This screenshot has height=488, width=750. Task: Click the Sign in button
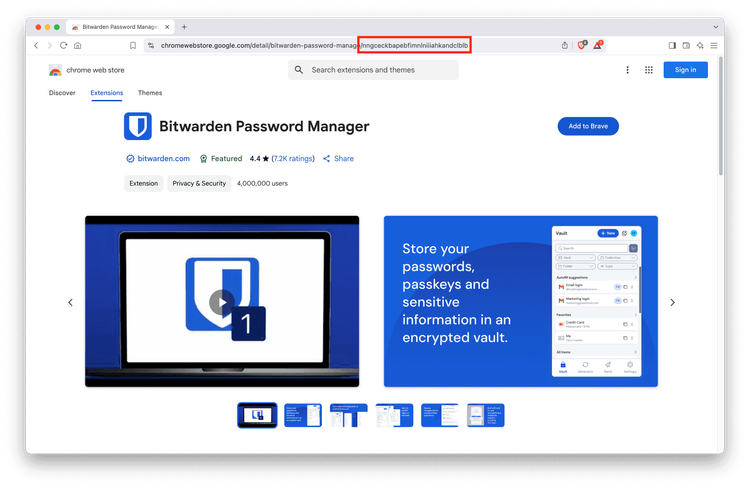tap(685, 70)
